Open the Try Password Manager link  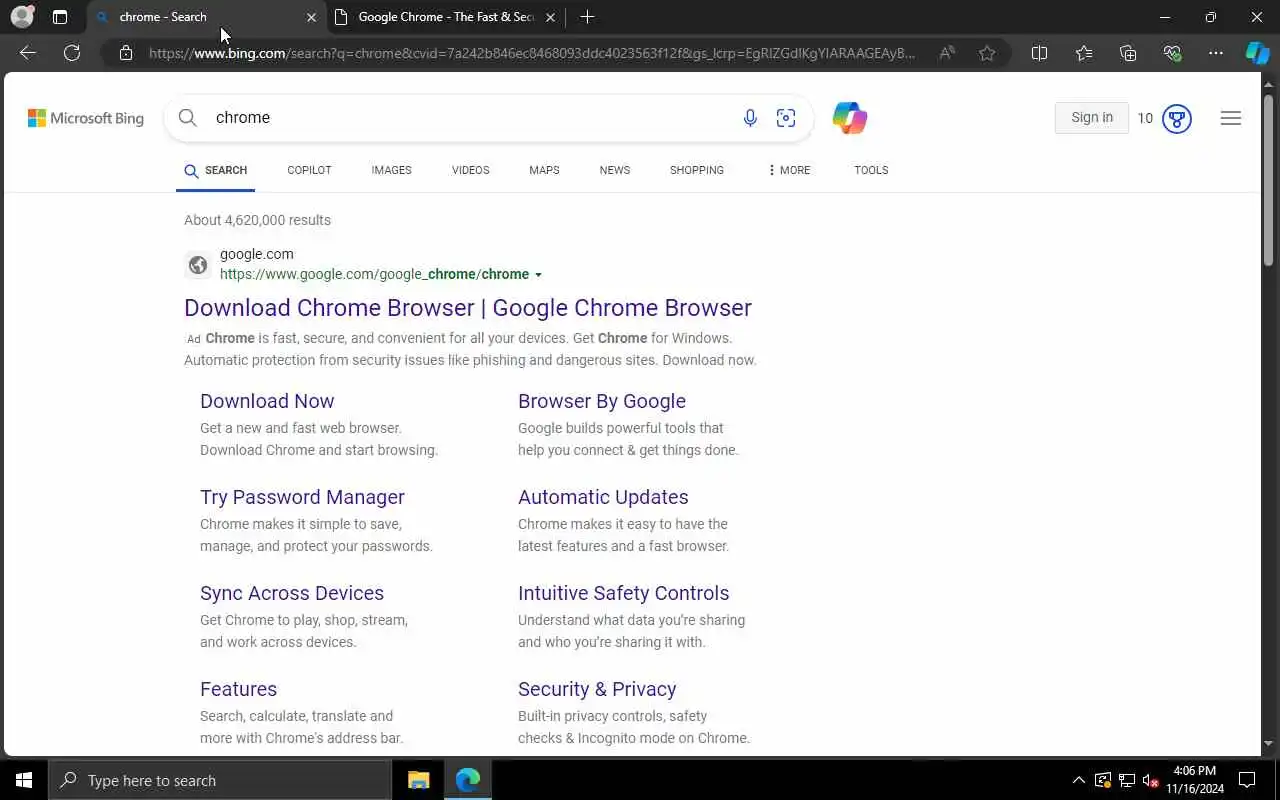tap(302, 497)
